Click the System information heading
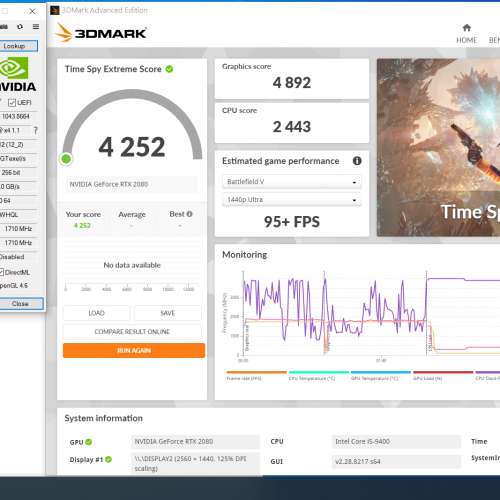This screenshot has width=500, height=500. click(104, 418)
